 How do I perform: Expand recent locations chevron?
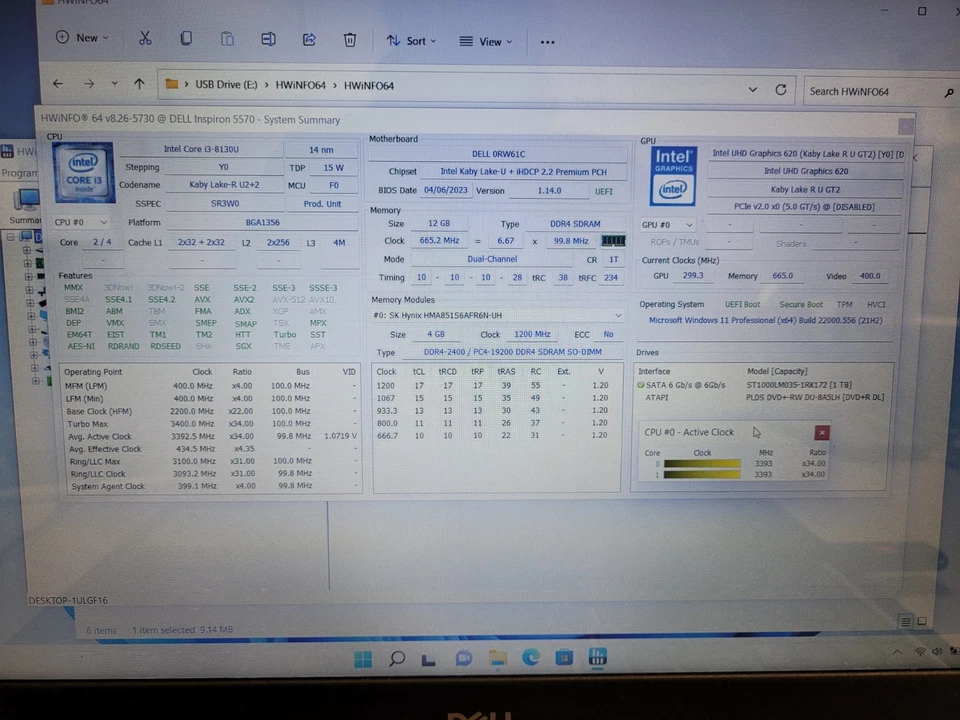pos(114,83)
